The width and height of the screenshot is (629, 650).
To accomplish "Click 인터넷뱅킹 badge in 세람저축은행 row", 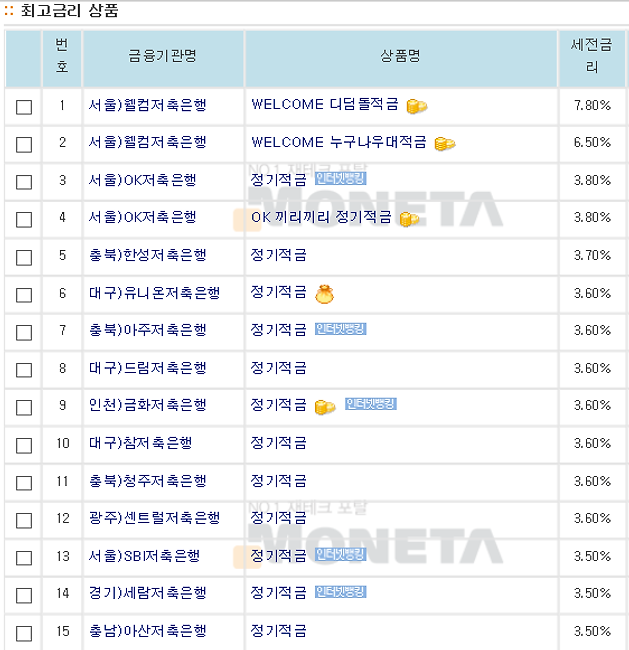I will (340, 592).
